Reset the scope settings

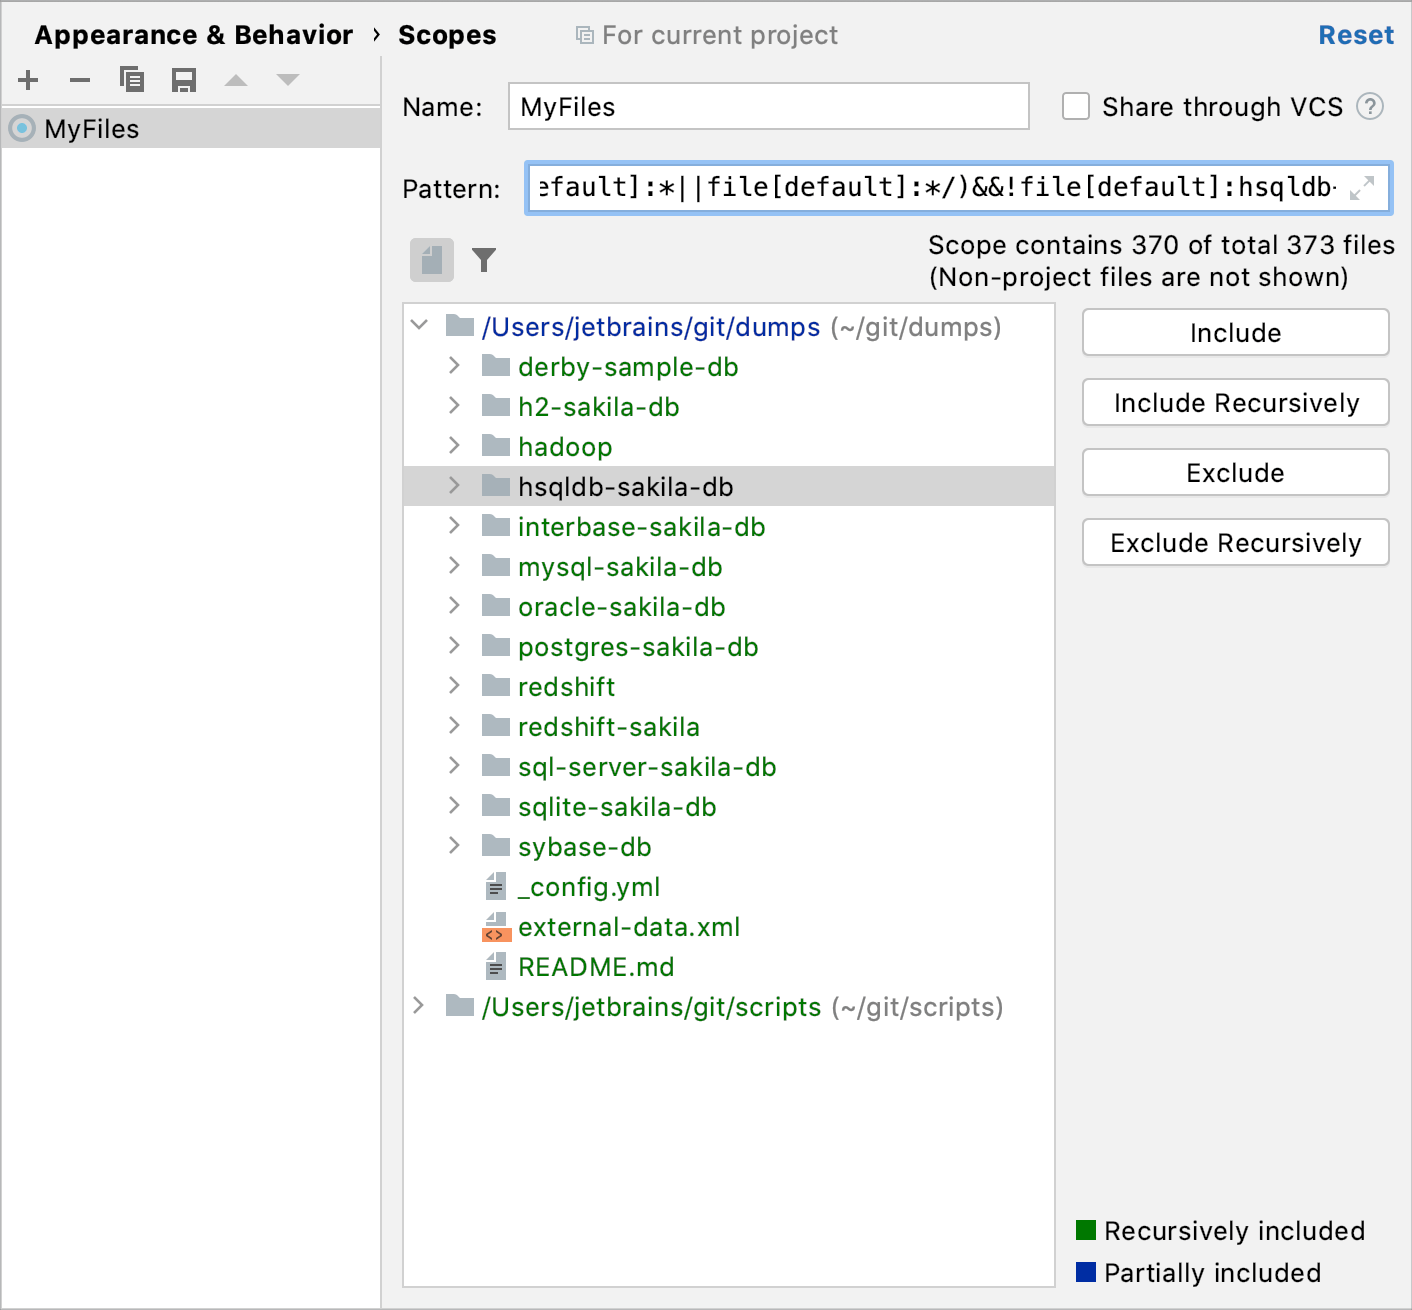tap(1356, 34)
